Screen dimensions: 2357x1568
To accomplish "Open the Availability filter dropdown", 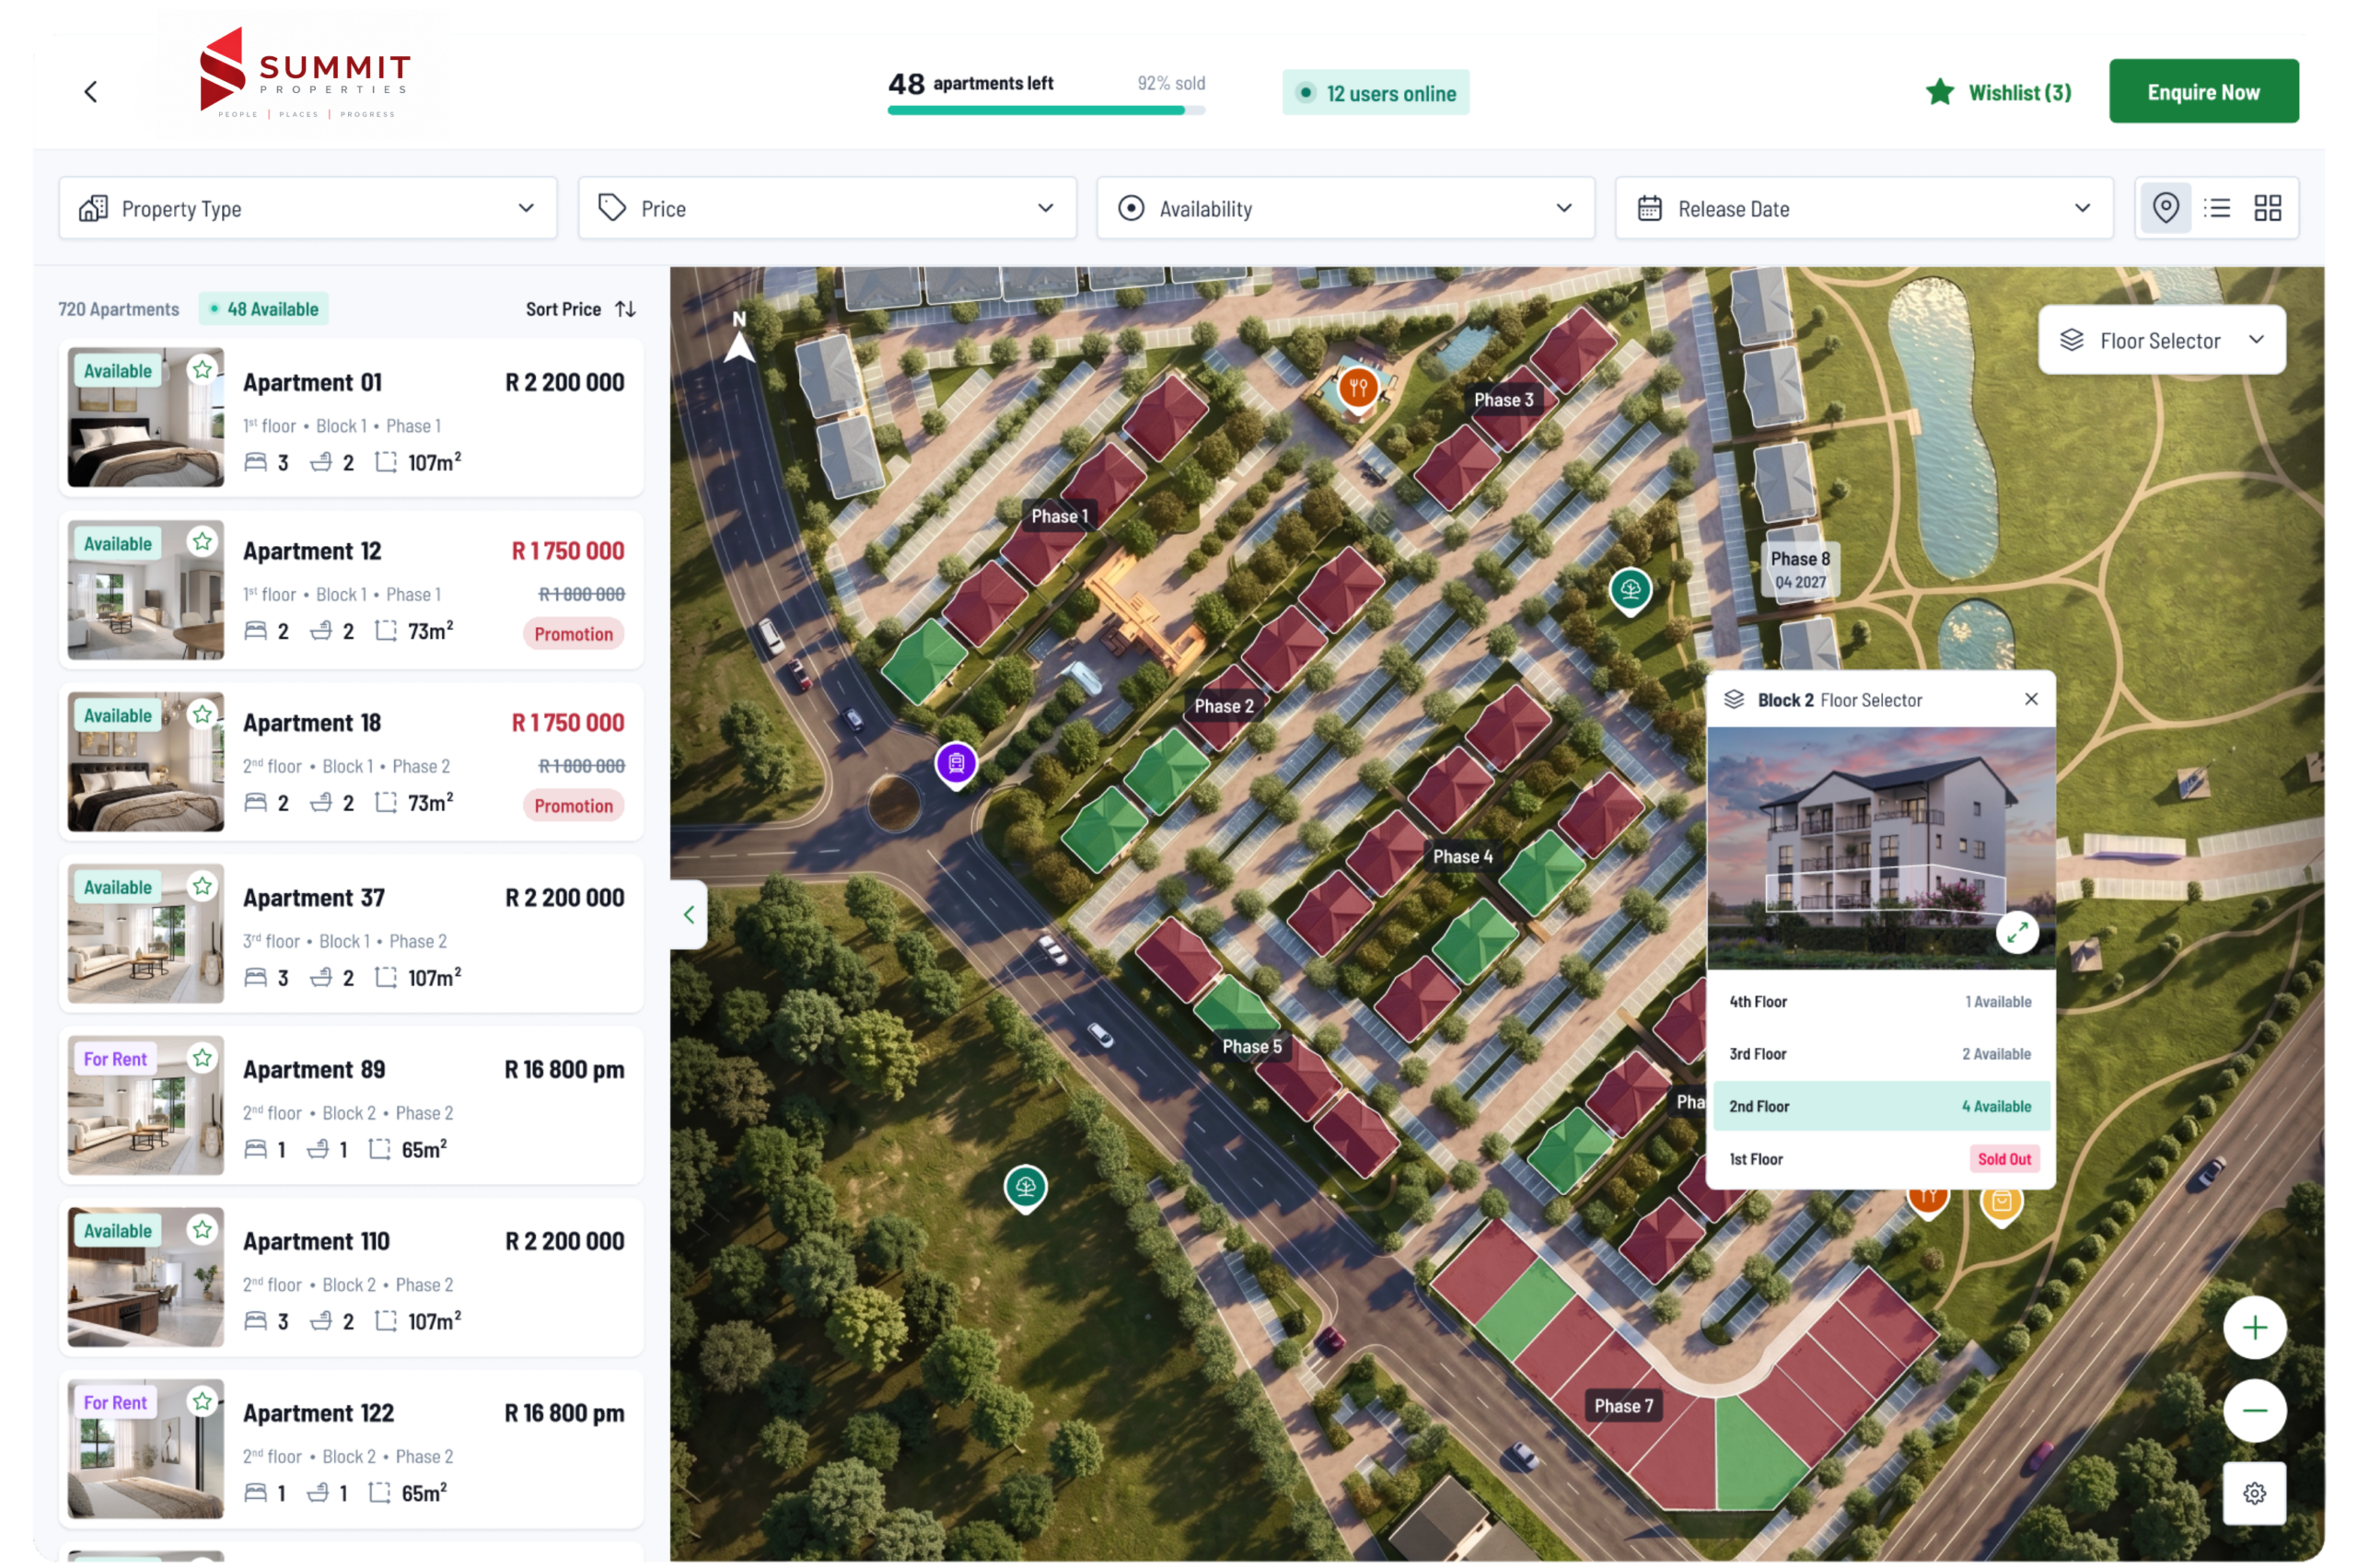I will pos(1345,208).
